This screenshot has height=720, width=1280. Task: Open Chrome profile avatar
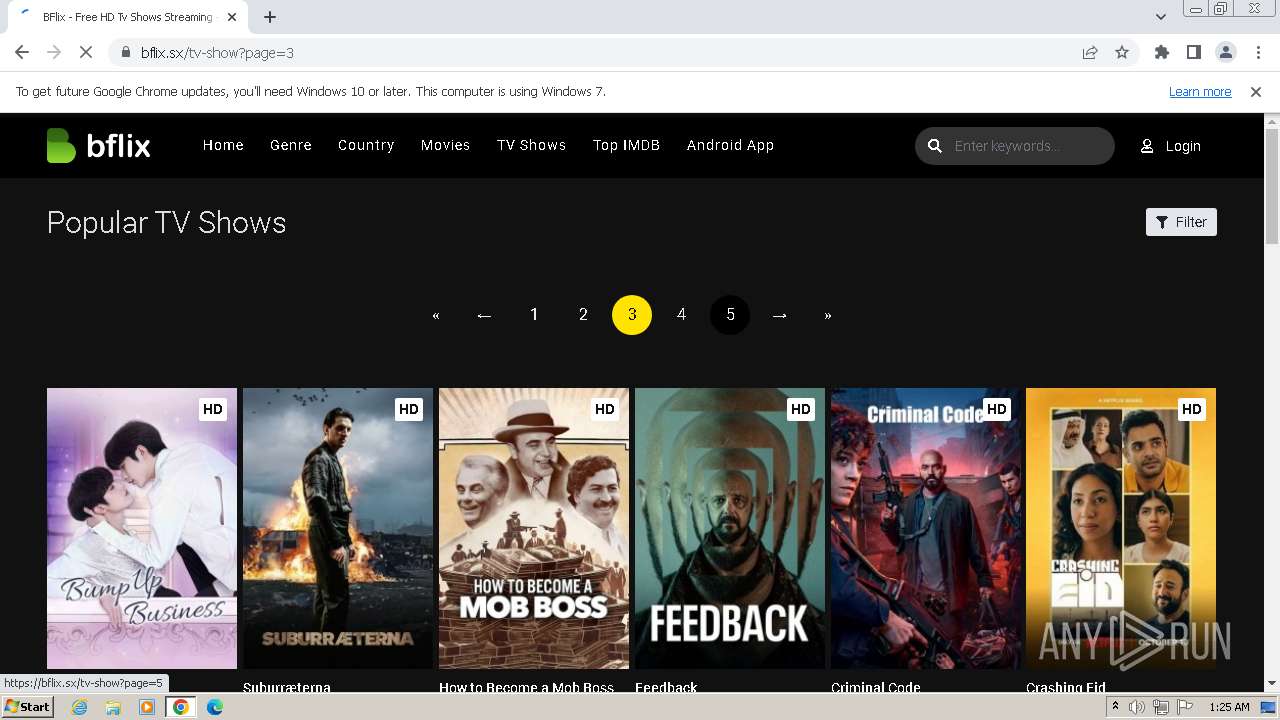[x=1226, y=53]
